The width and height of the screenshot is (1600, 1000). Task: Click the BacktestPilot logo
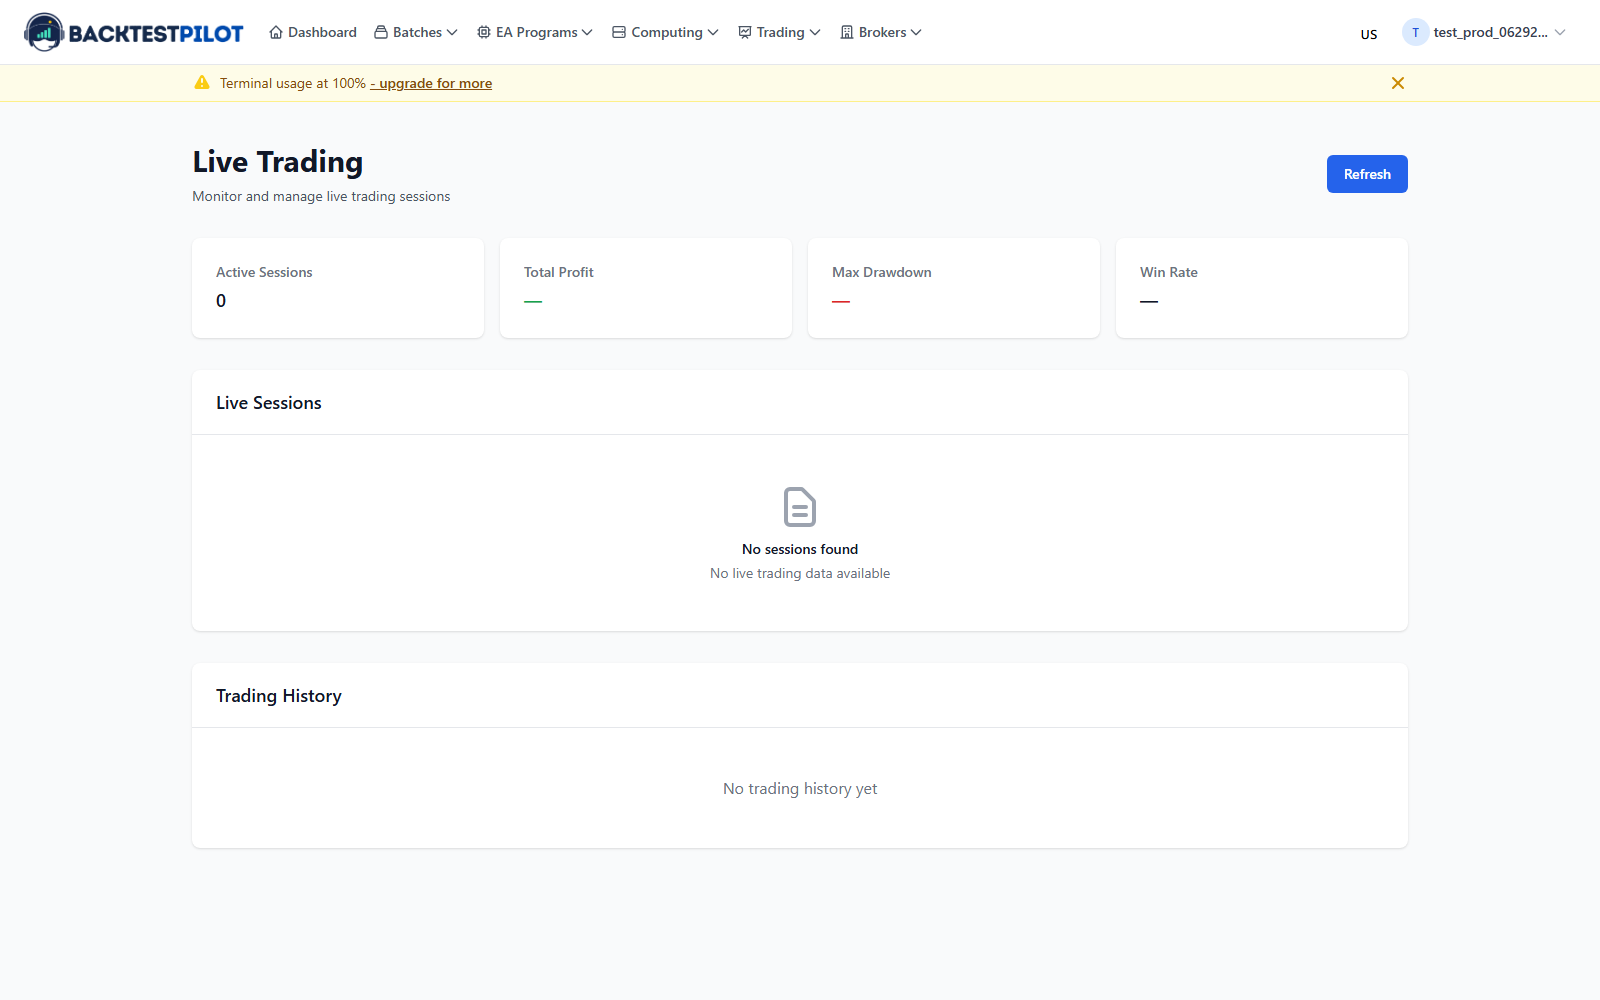pyautogui.click(x=134, y=32)
